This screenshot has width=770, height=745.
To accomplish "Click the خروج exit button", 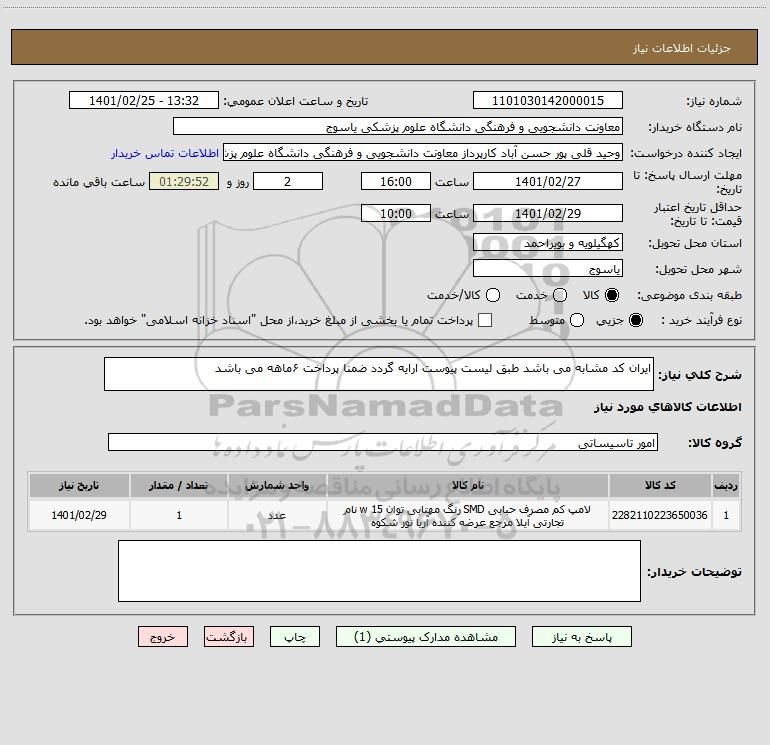I will coord(163,636).
